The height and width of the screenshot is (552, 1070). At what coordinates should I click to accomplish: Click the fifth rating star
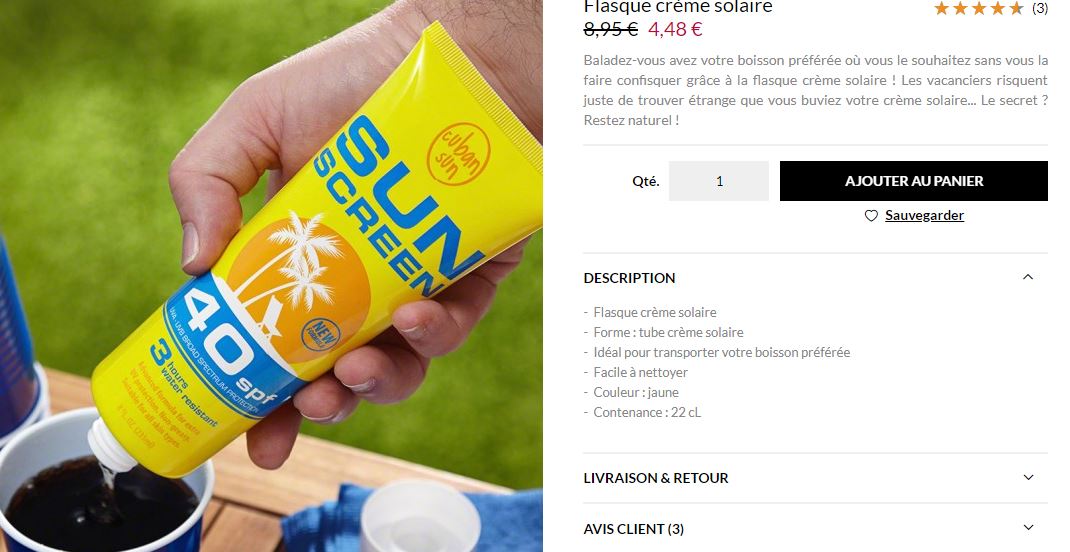coord(1016,8)
